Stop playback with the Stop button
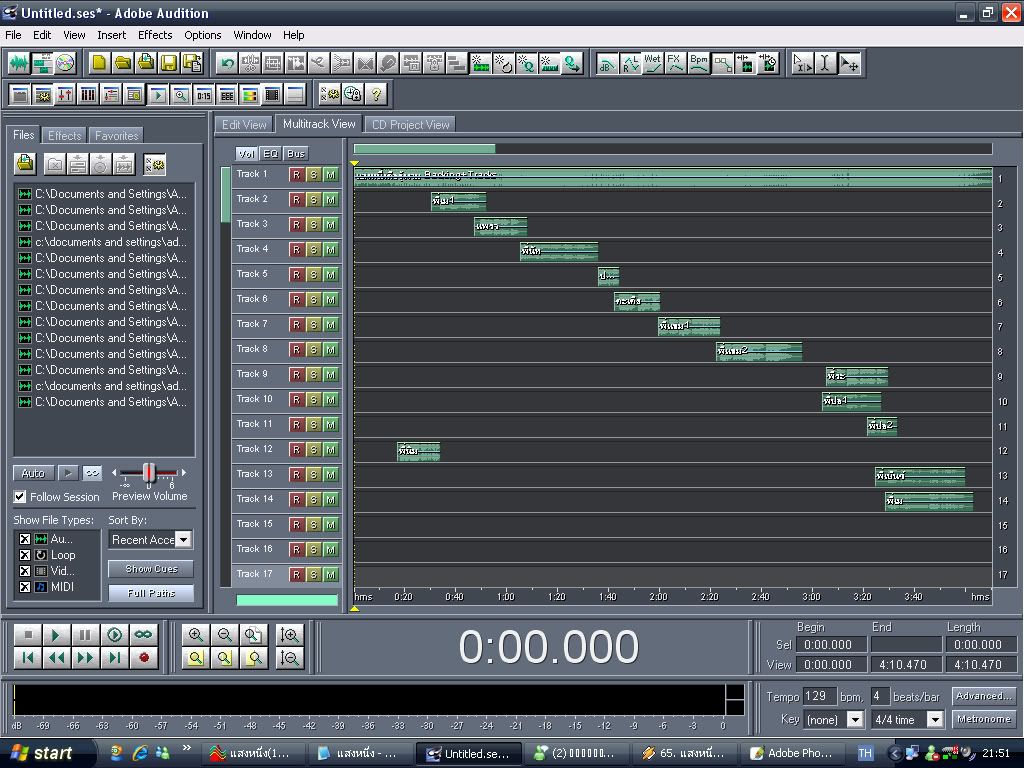The width and height of the screenshot is (1024, 768). (x=27, y=635)
